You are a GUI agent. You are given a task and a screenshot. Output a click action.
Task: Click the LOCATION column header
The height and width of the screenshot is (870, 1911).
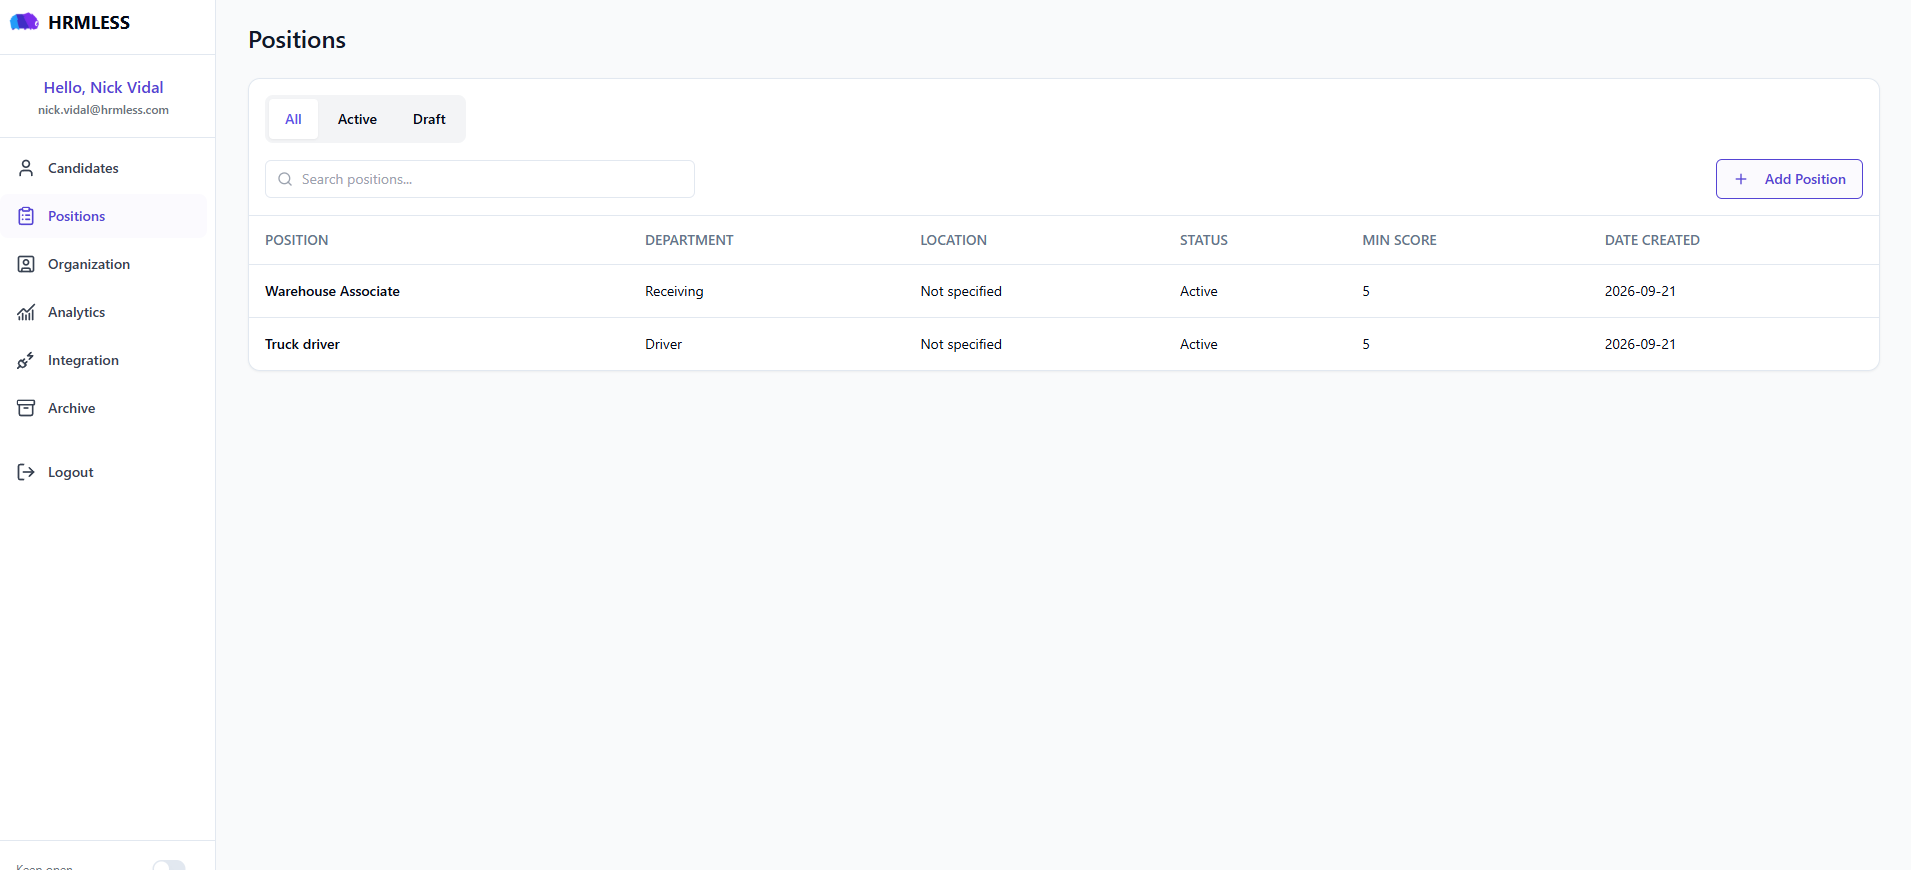pos(953,240)
